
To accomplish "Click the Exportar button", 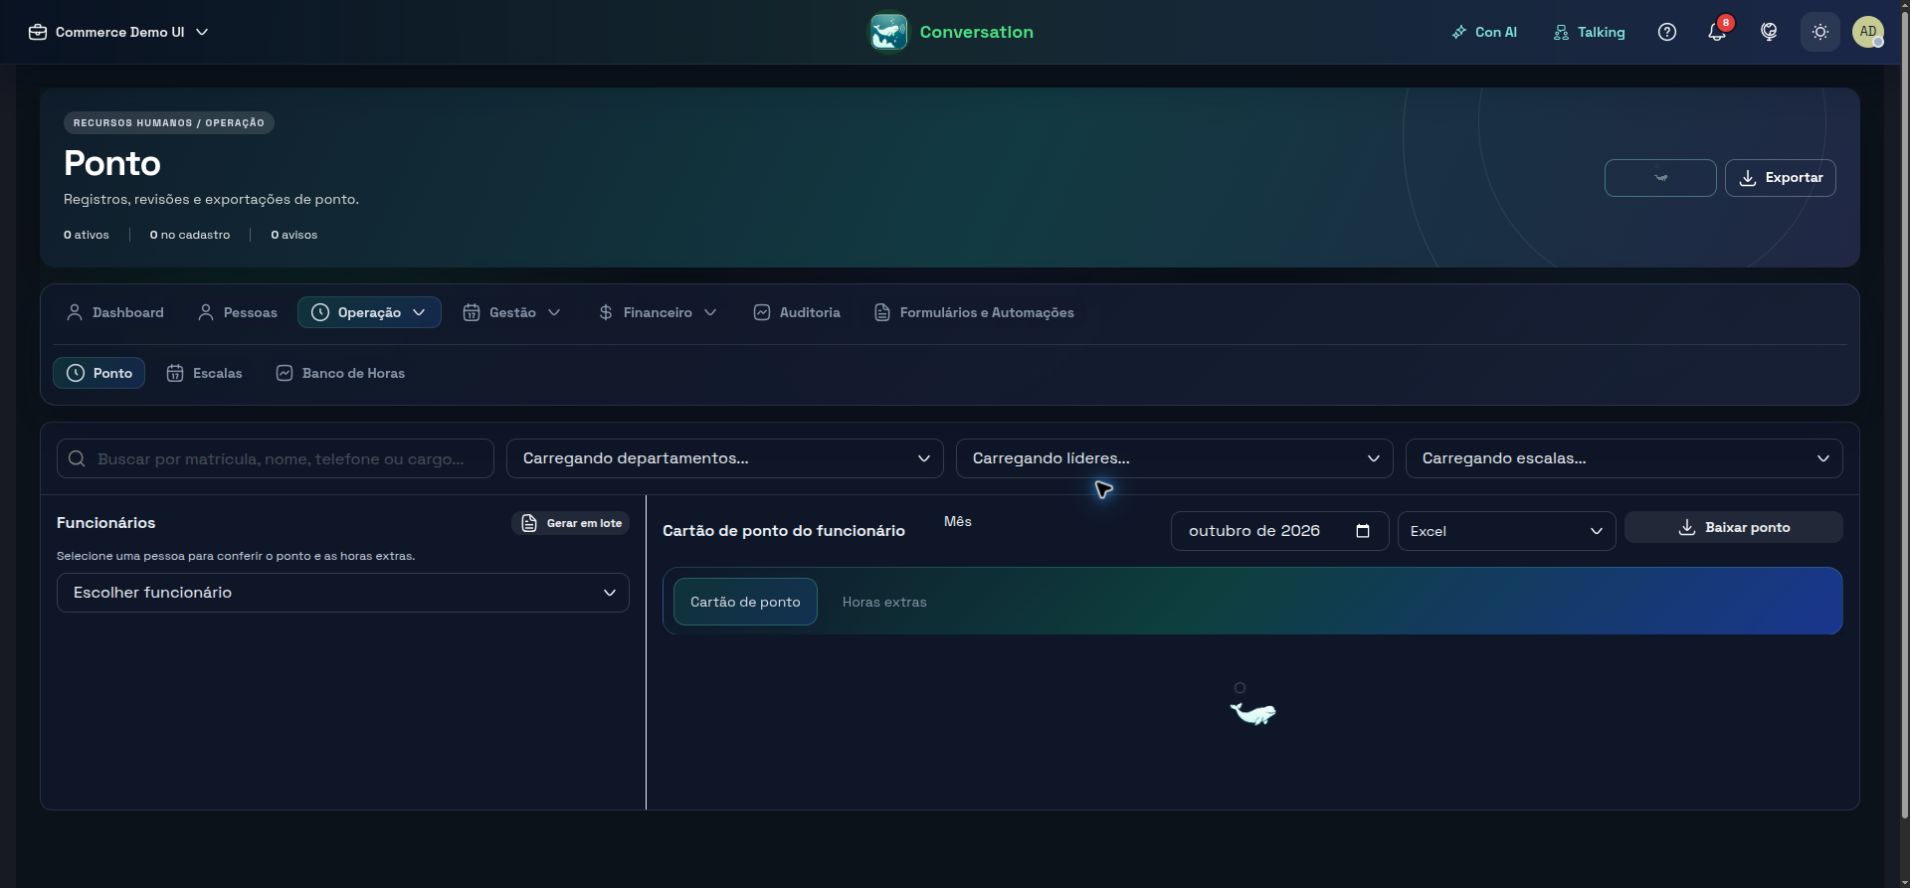I will tap(1780, 178).
